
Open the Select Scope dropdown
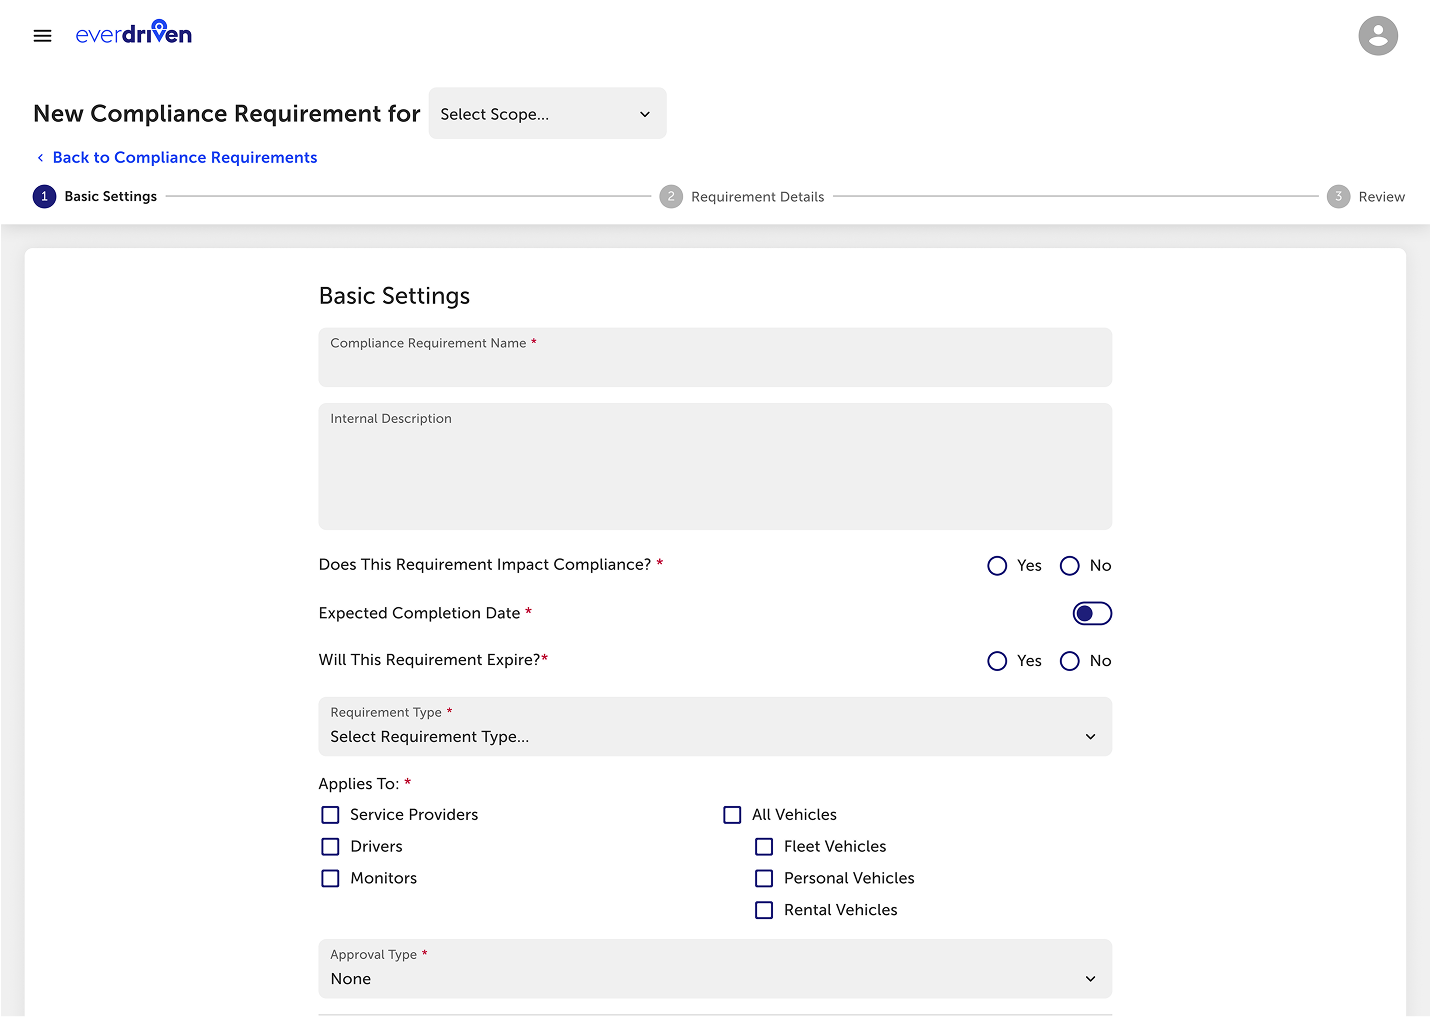pos(547,114)
